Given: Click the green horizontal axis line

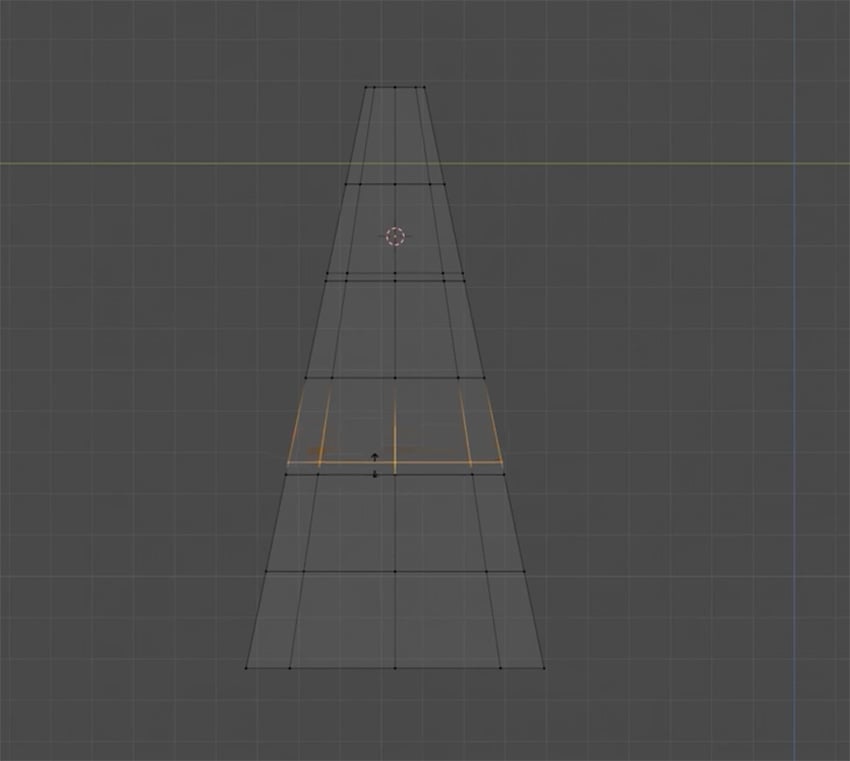Looking at the screenshot, I should coord(150,161).
